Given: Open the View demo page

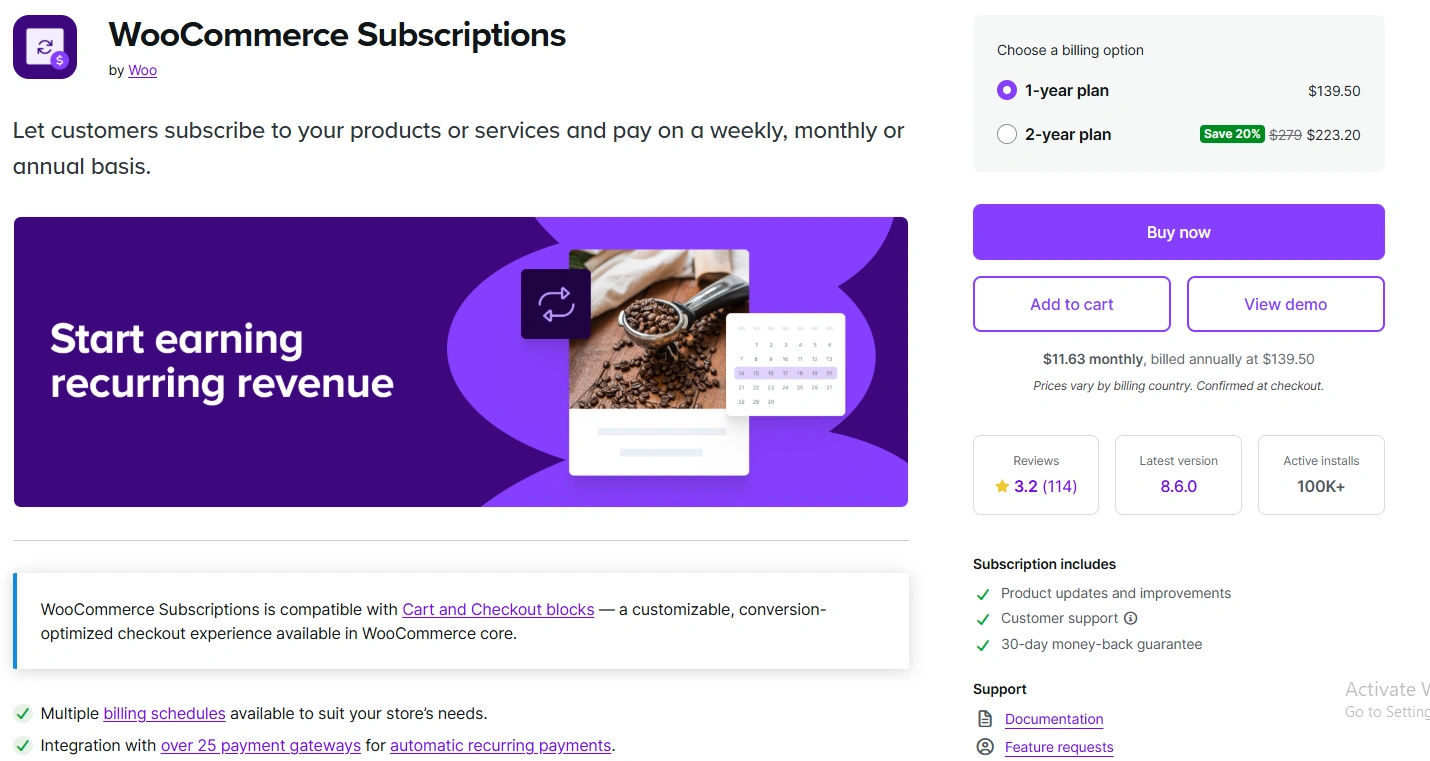Looking at the screenshot, I should click(1285, 303).
